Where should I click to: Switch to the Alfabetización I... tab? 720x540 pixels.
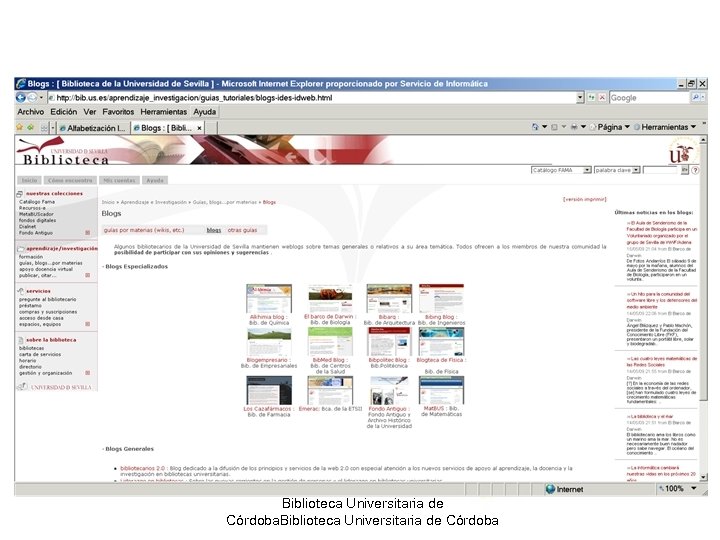[93, 128]
